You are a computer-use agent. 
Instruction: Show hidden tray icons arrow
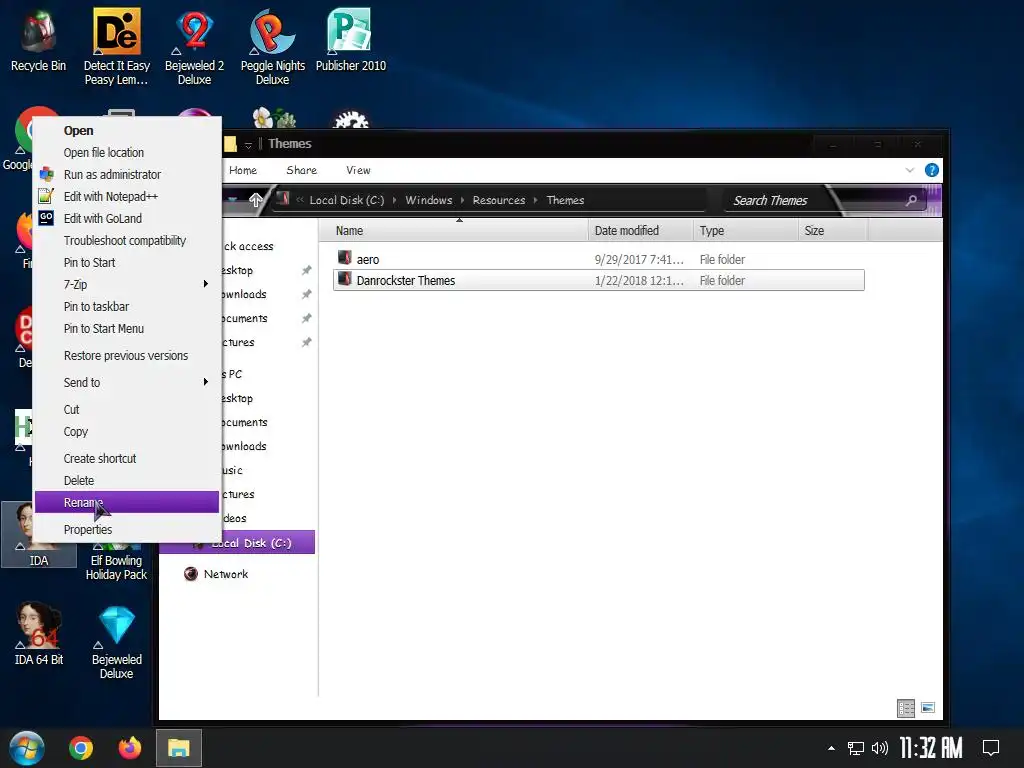[831, 748]
